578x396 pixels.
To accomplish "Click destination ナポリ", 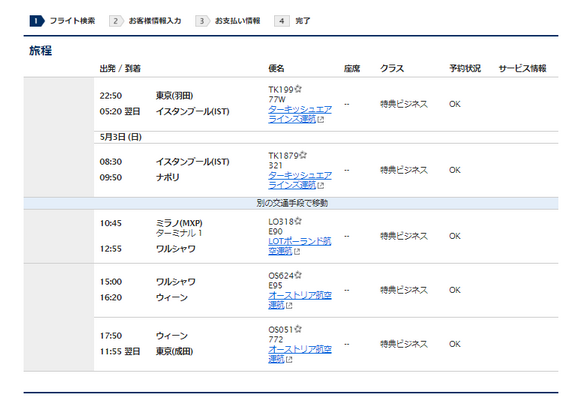I will point(167,177).
